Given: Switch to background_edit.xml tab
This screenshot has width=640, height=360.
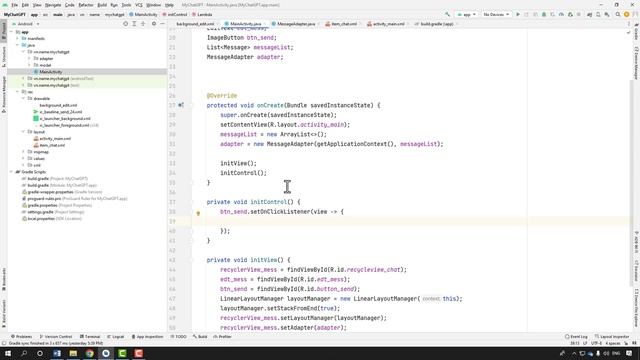Looking at the screenshot, I should point(196,24).
